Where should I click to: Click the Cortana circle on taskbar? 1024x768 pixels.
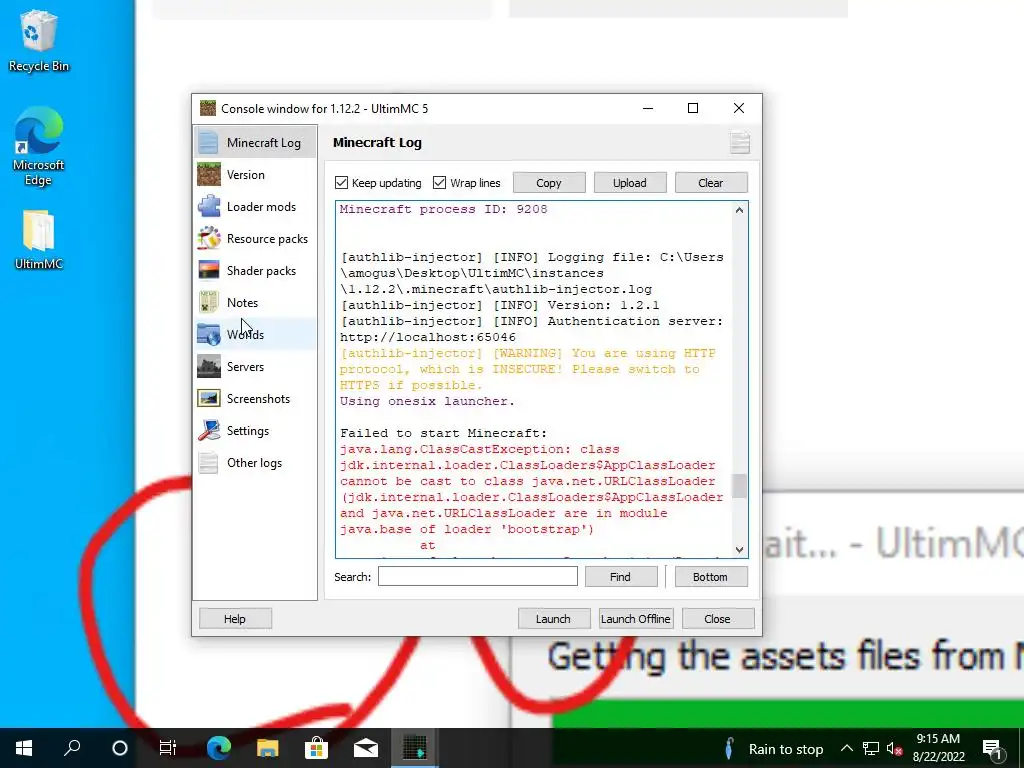click(x=120, y=748)
